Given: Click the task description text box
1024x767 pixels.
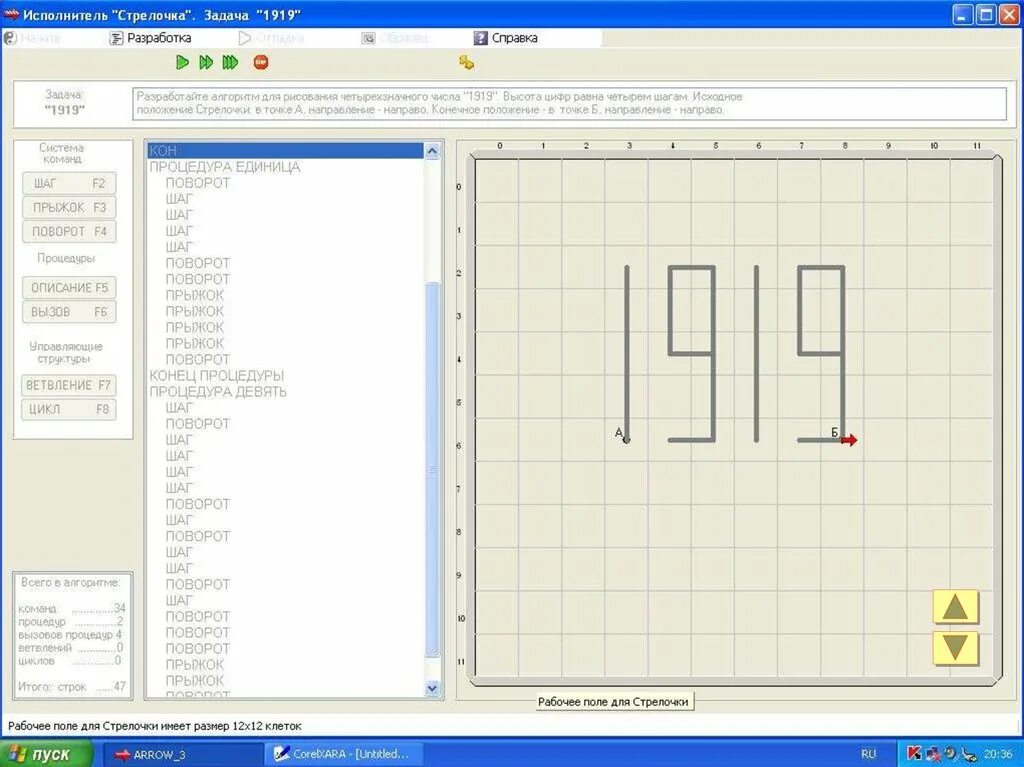Looking at the screenshot, I should [x=569, y=103].
